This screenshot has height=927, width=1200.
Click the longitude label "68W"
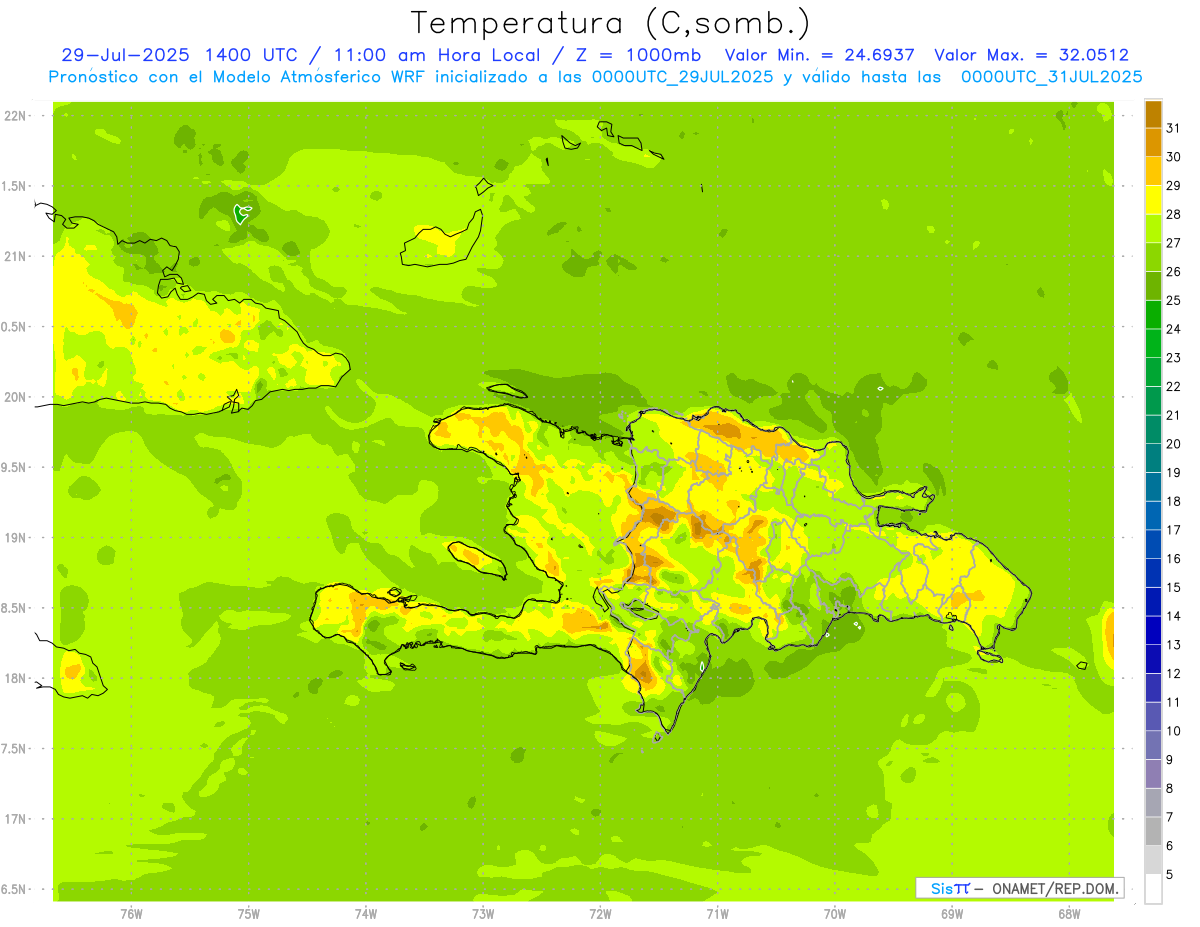point(1069,914)
